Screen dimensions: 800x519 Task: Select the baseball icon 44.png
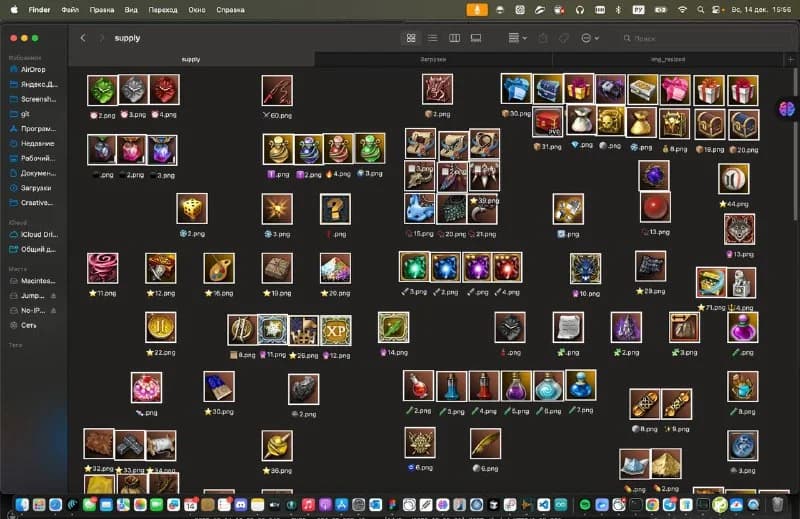(734, 179)
